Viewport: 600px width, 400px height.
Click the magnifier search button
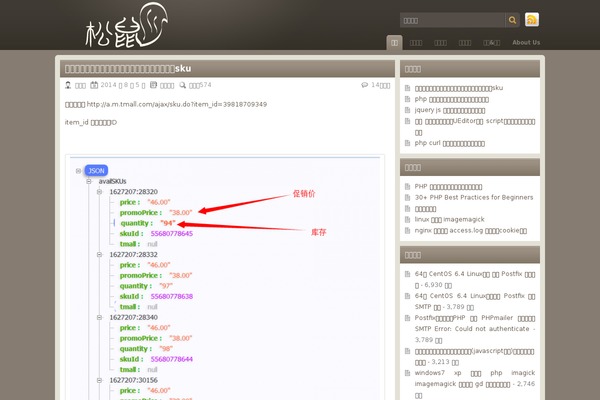point(512,20)
